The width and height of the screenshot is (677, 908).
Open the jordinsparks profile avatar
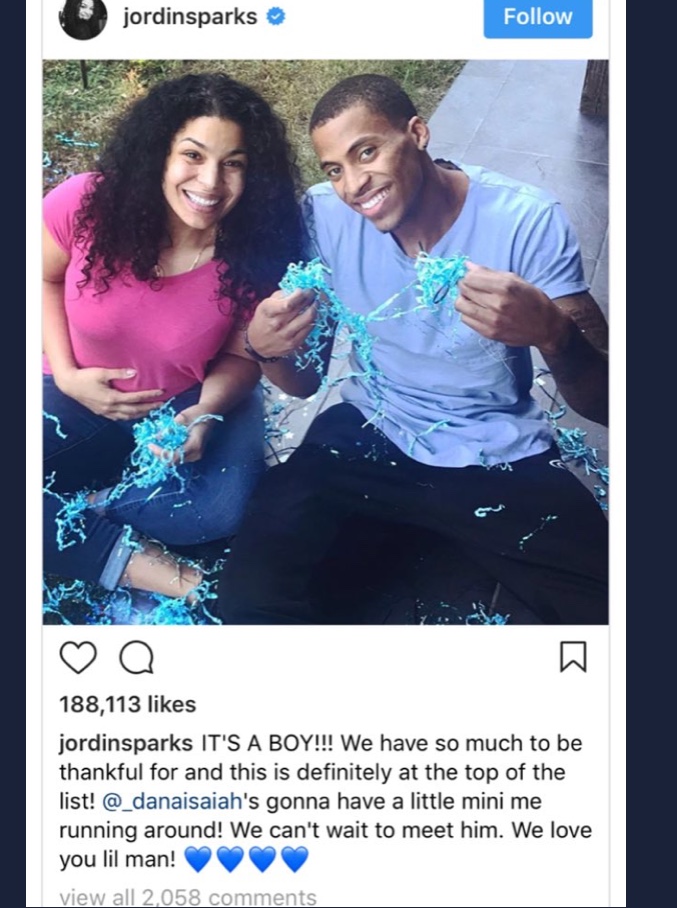(x=83, y=17)
